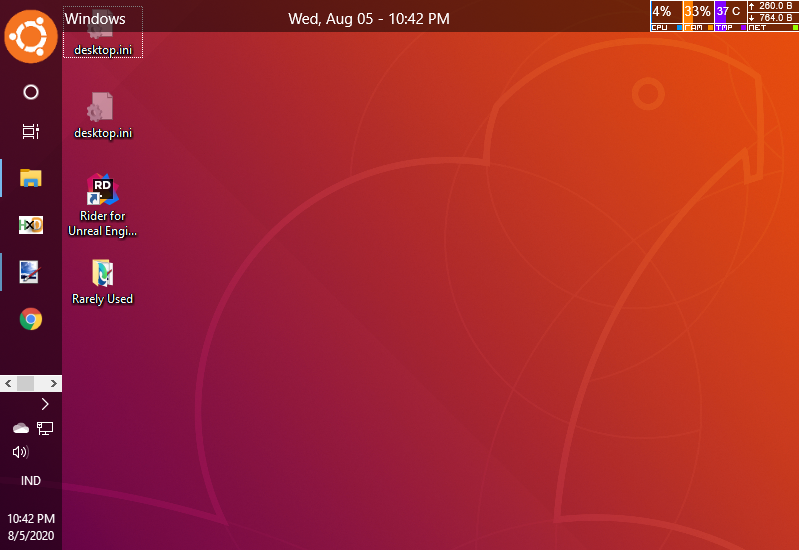Open Google Chrome from the taskbar
This screenshot has height=550, width=799.
(31, 319)
